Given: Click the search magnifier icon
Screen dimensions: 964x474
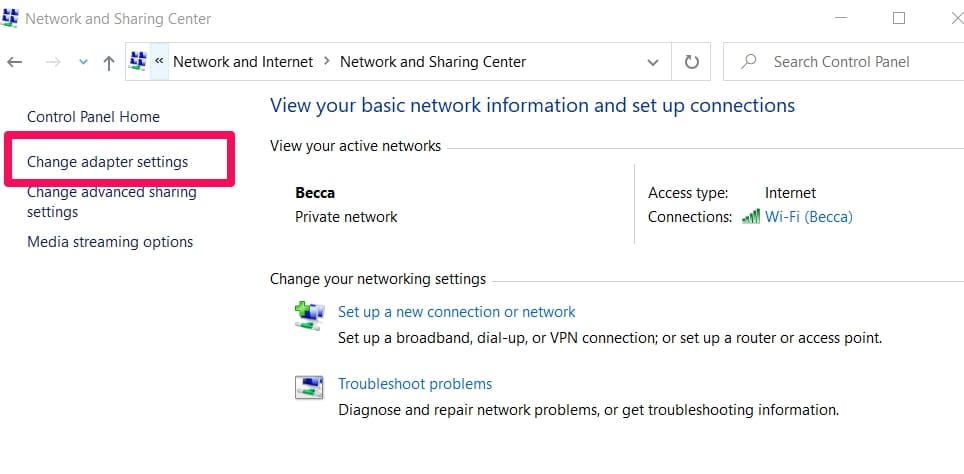Looking at the screenshot, I should pyautogui.click(x=748, y=62).
